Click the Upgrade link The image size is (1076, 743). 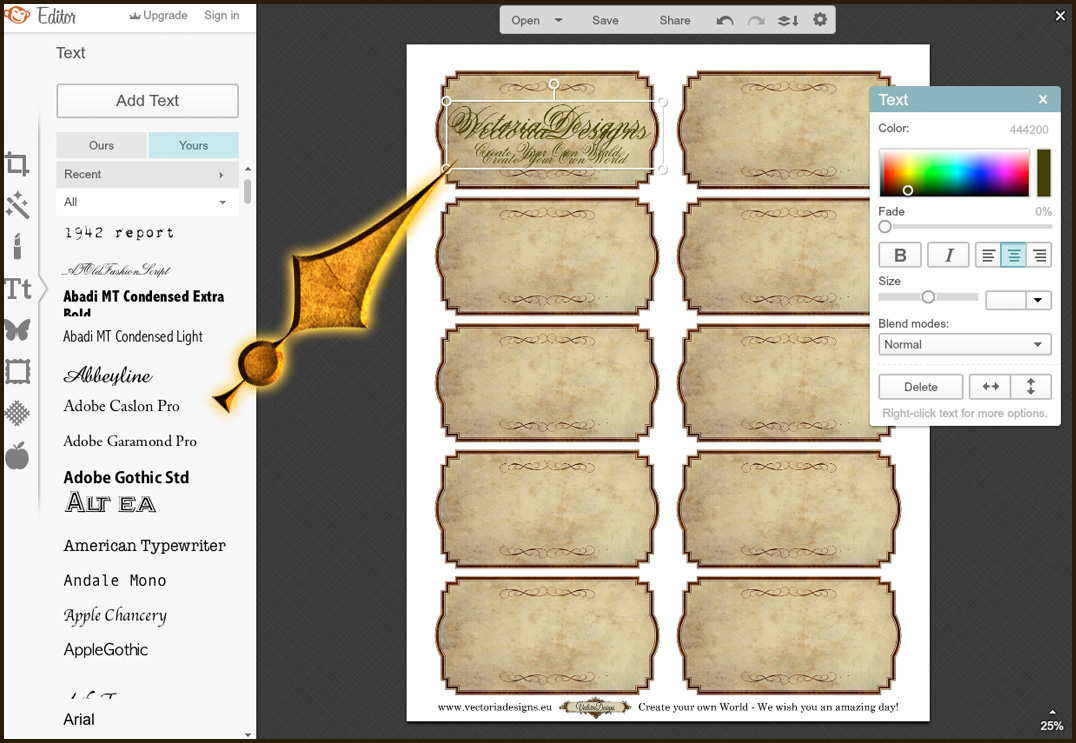(159, 15)
